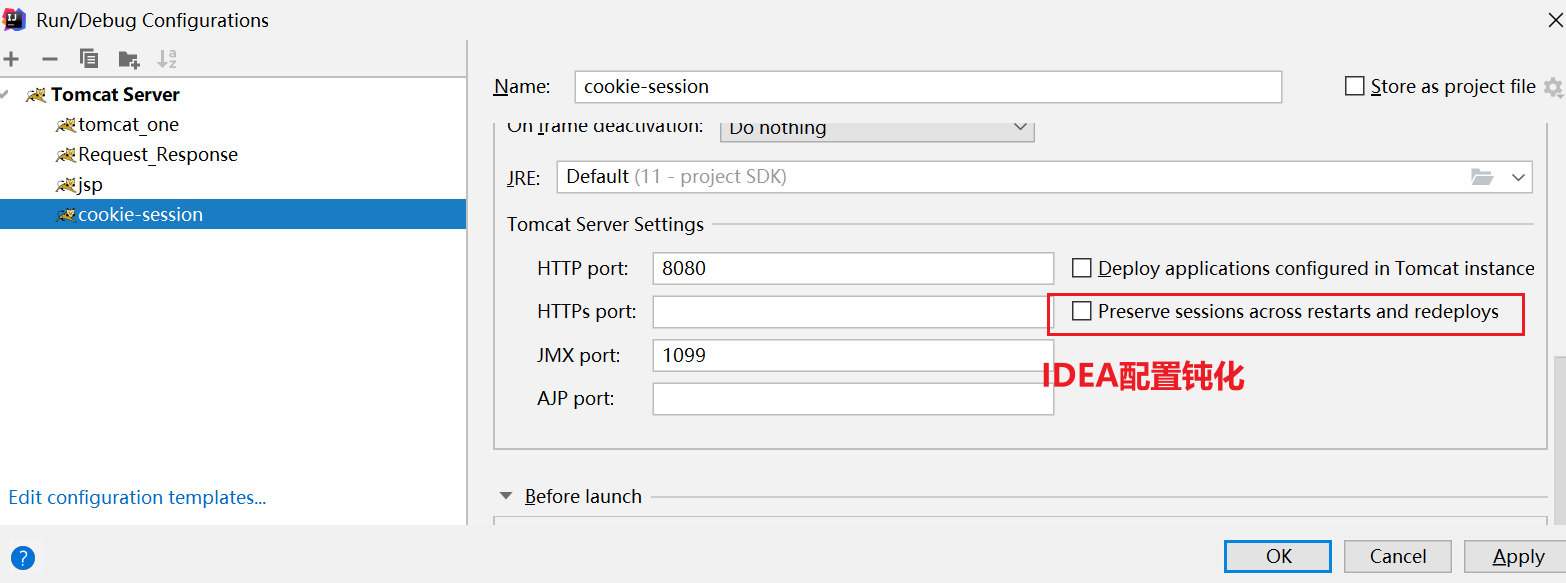Sort configurations alphabetically
The image size is (1566, 583).
167,59
